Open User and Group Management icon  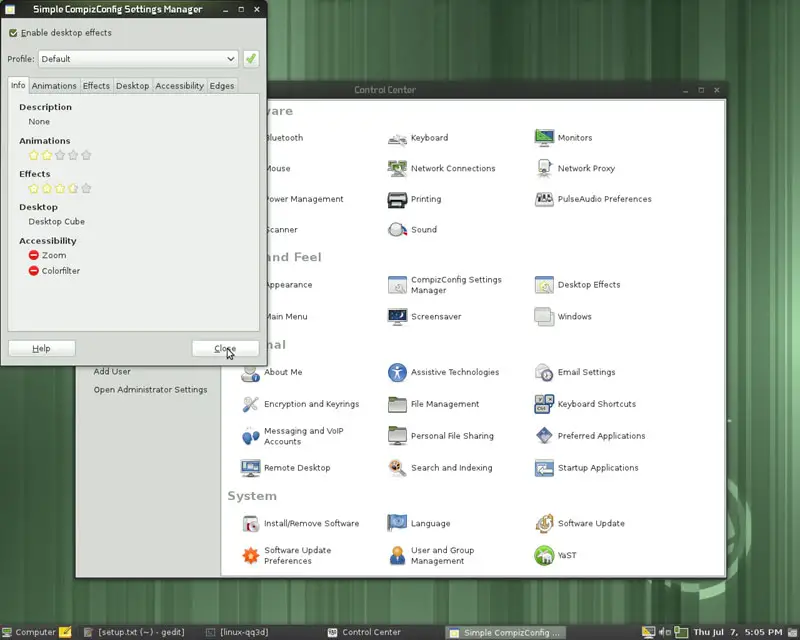397,555
